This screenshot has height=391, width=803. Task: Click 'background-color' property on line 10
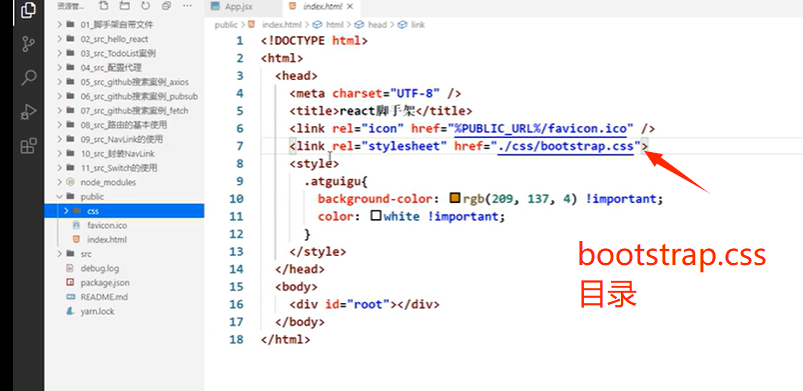coord(376,199)
